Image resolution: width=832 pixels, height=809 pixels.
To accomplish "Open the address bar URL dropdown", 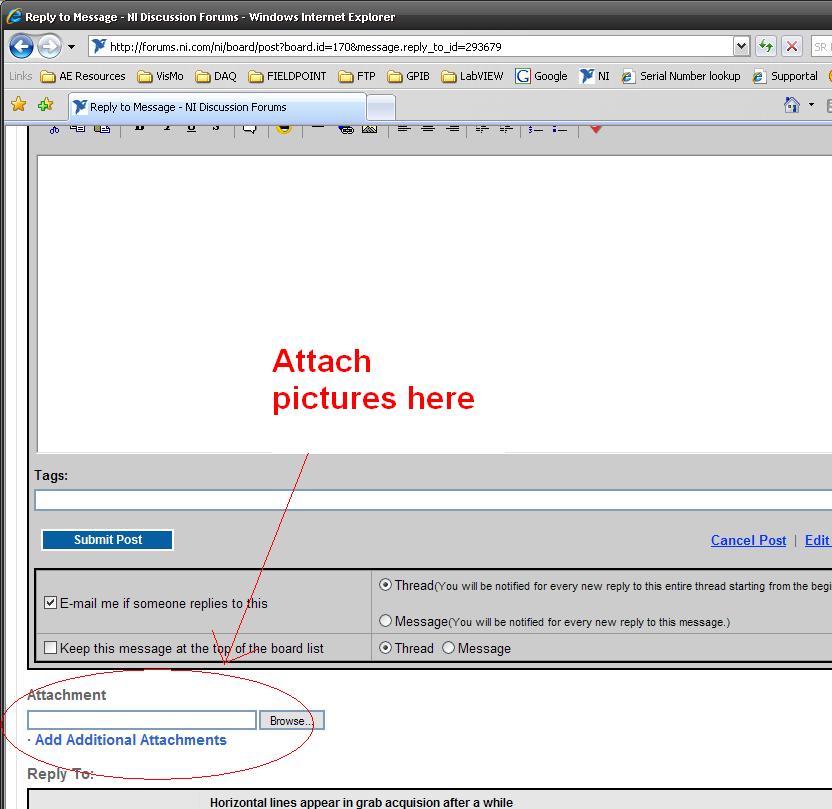I will [x=741, y=46].
